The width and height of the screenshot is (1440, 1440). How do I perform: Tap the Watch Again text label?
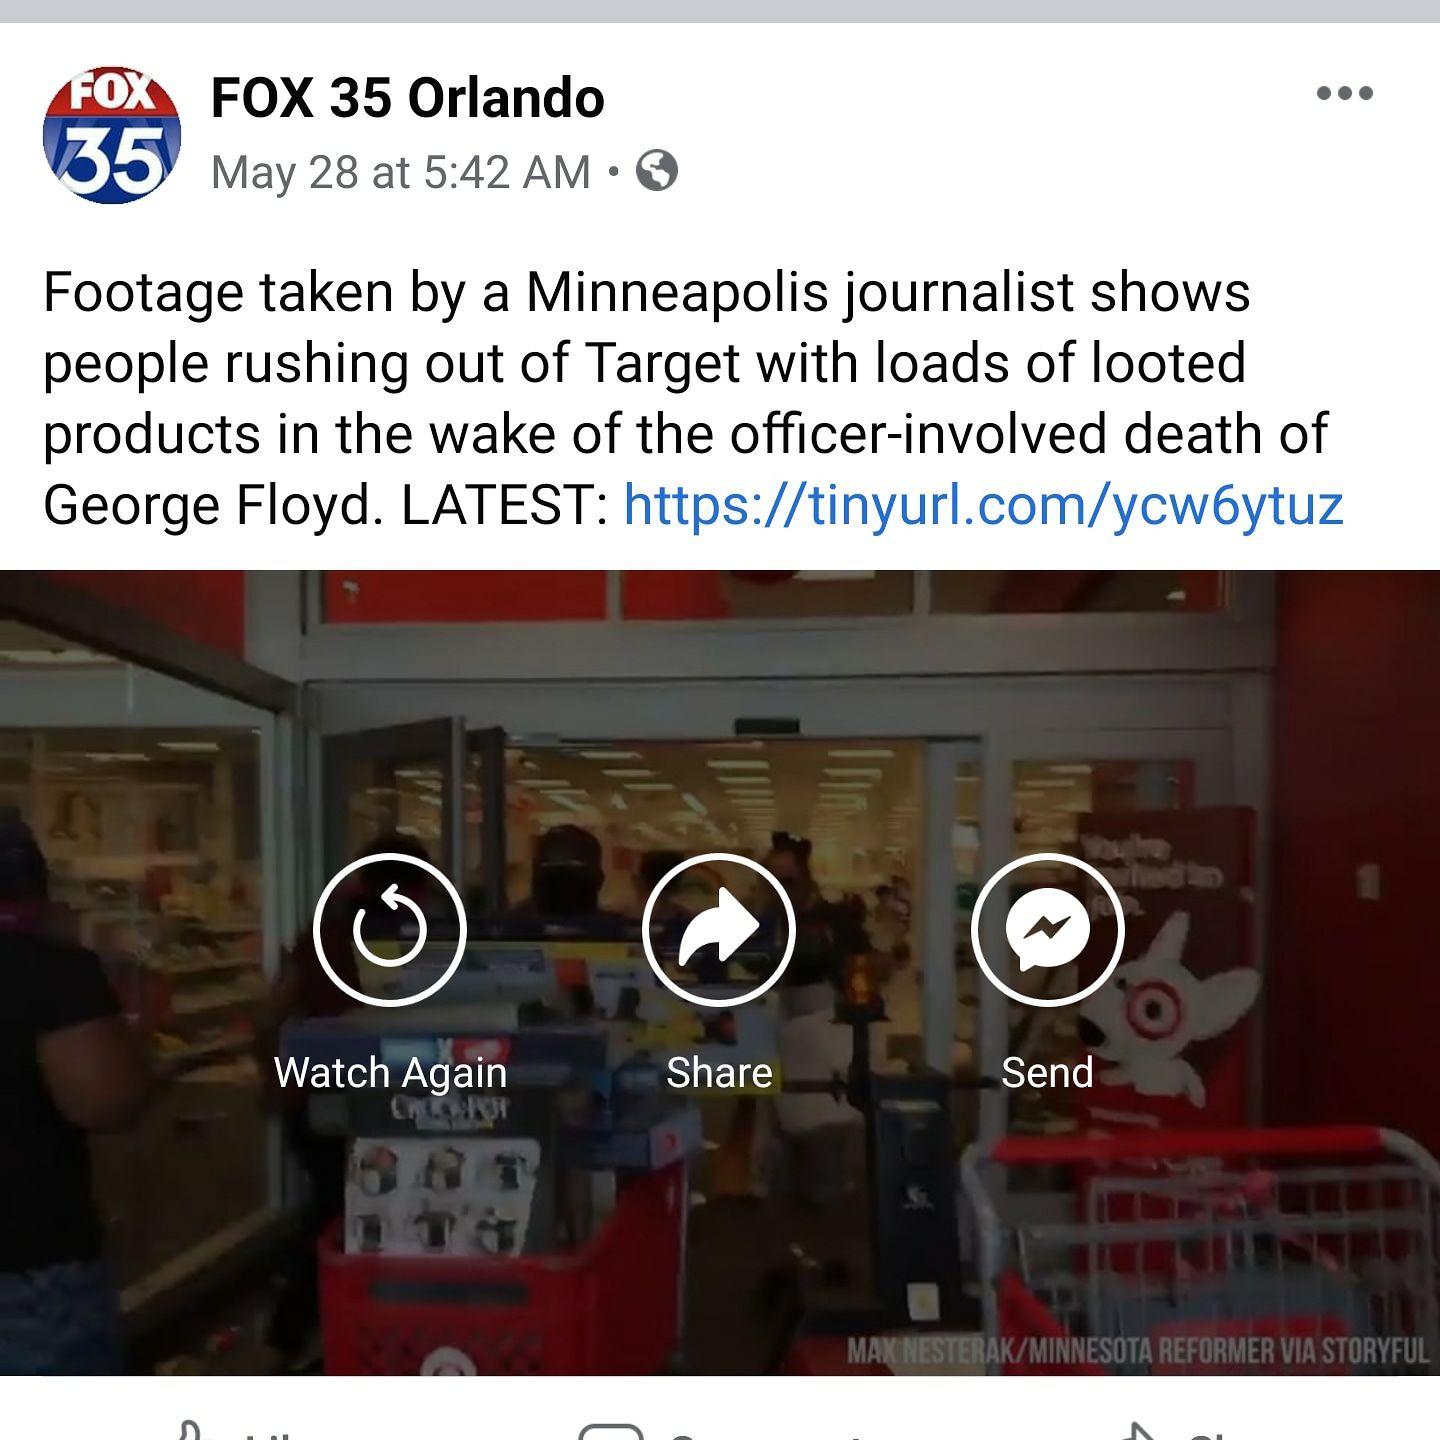(x=390, y=1073)
